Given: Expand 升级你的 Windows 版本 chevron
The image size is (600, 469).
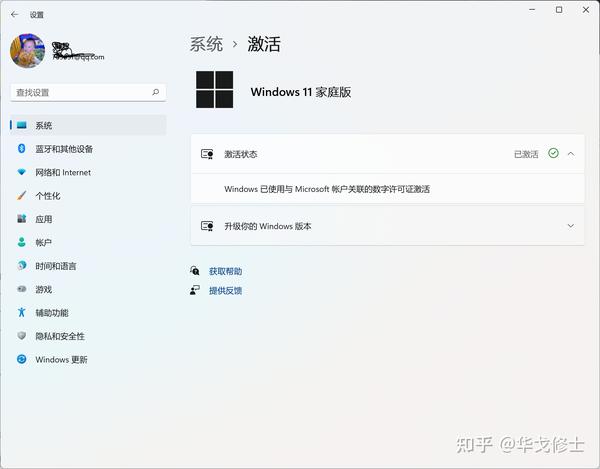Looking at the screenshot, I should (571, 226).
